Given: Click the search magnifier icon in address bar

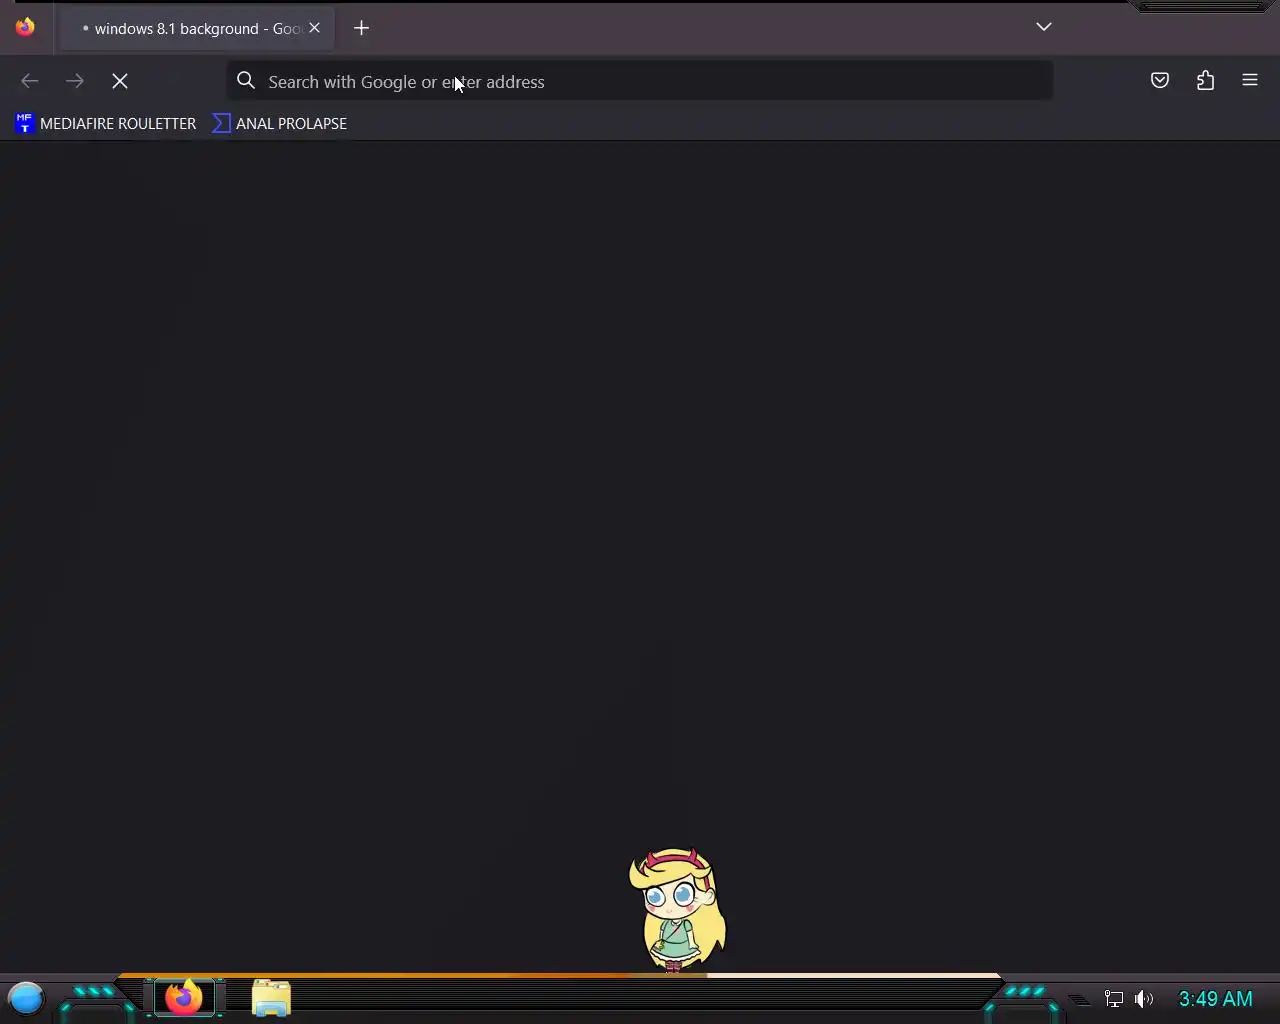Looking at the screenshot, I should (x=246, y=81).
